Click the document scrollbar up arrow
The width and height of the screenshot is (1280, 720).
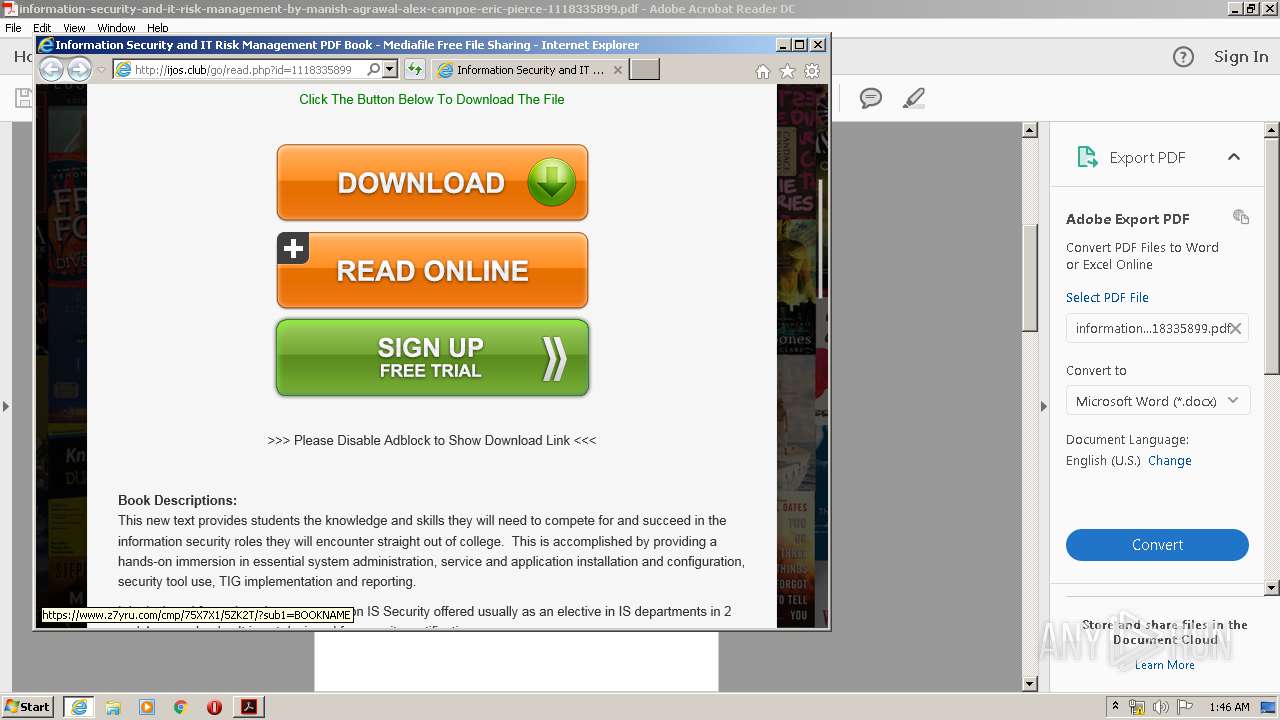[x=1030, y=131]
